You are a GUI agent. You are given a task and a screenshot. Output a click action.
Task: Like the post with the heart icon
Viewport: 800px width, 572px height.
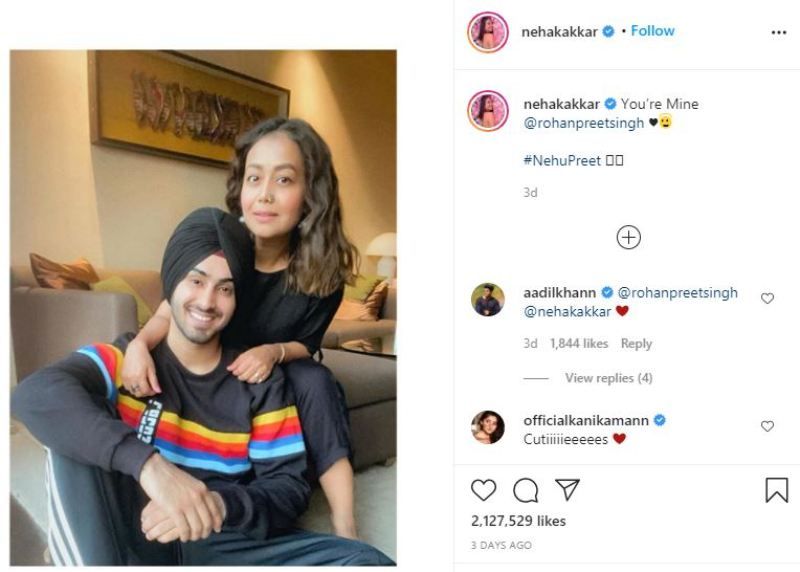coord(483,490)
